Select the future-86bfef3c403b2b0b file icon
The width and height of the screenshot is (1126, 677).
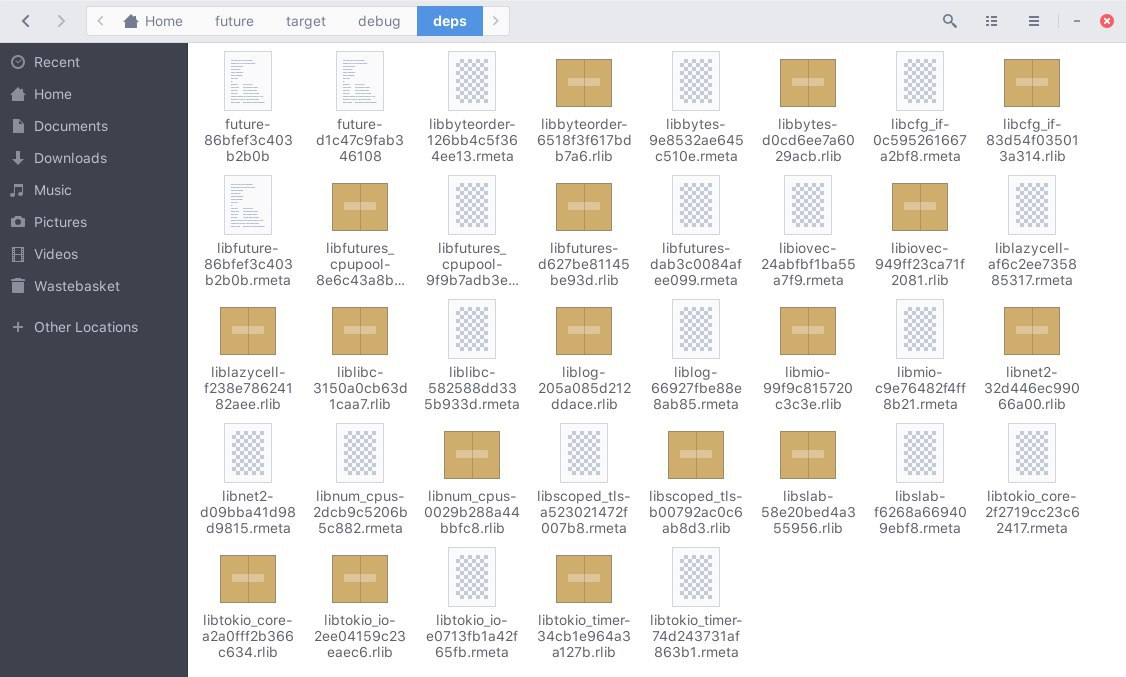[x=248, y=81]
